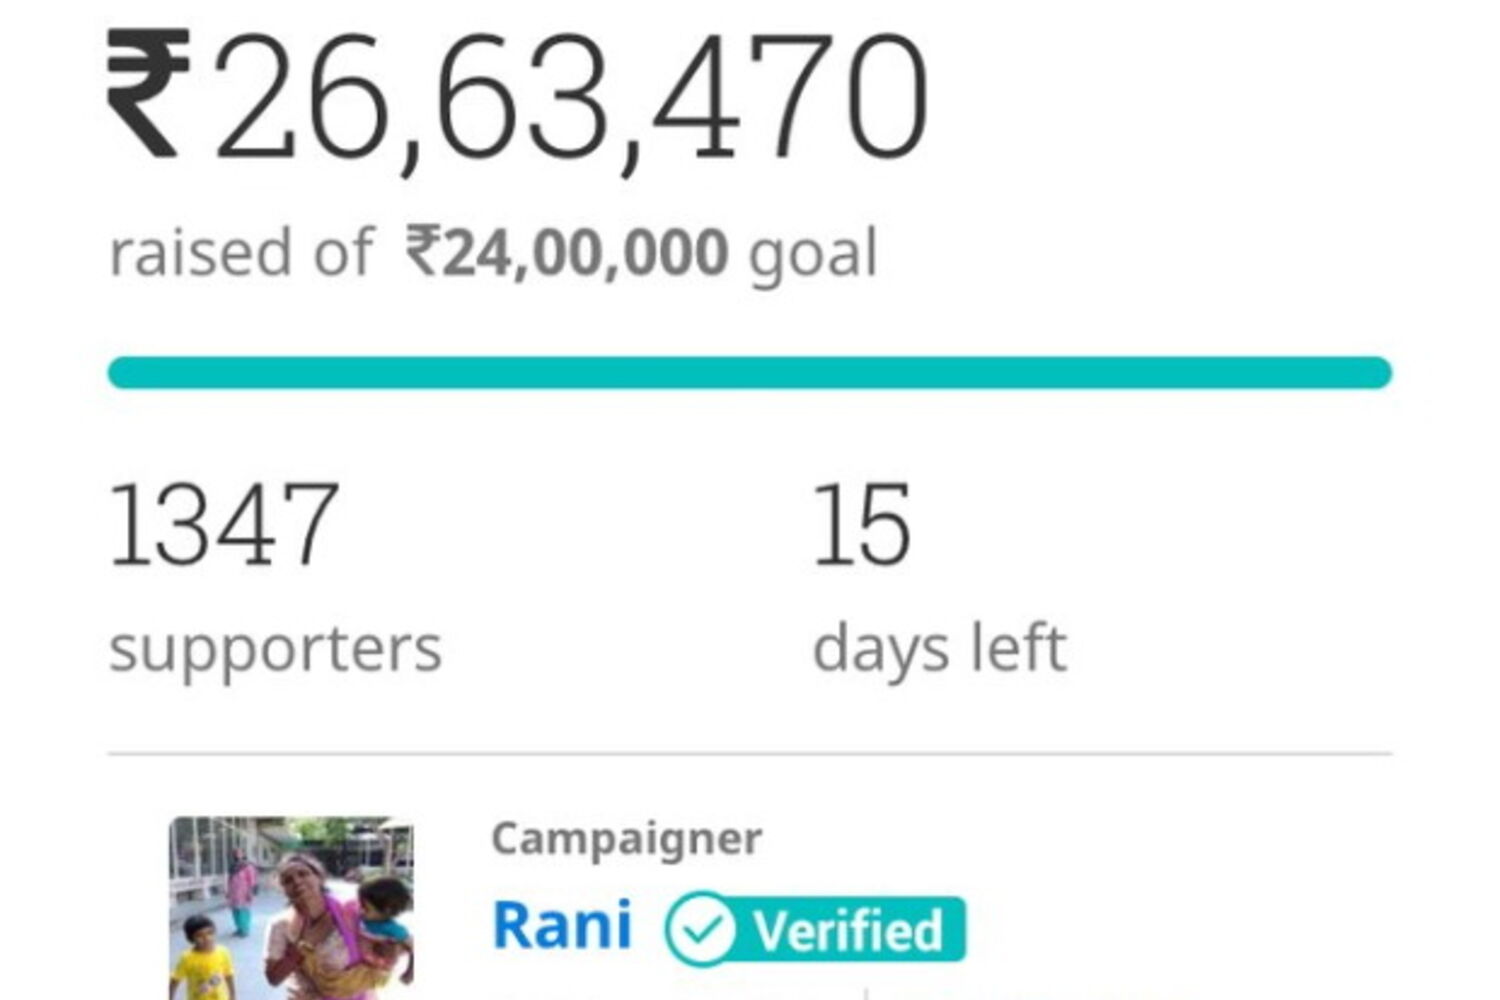The image size is (1500, 1000).
Task: Click the 'days left' label
Action: coord(940,648)
